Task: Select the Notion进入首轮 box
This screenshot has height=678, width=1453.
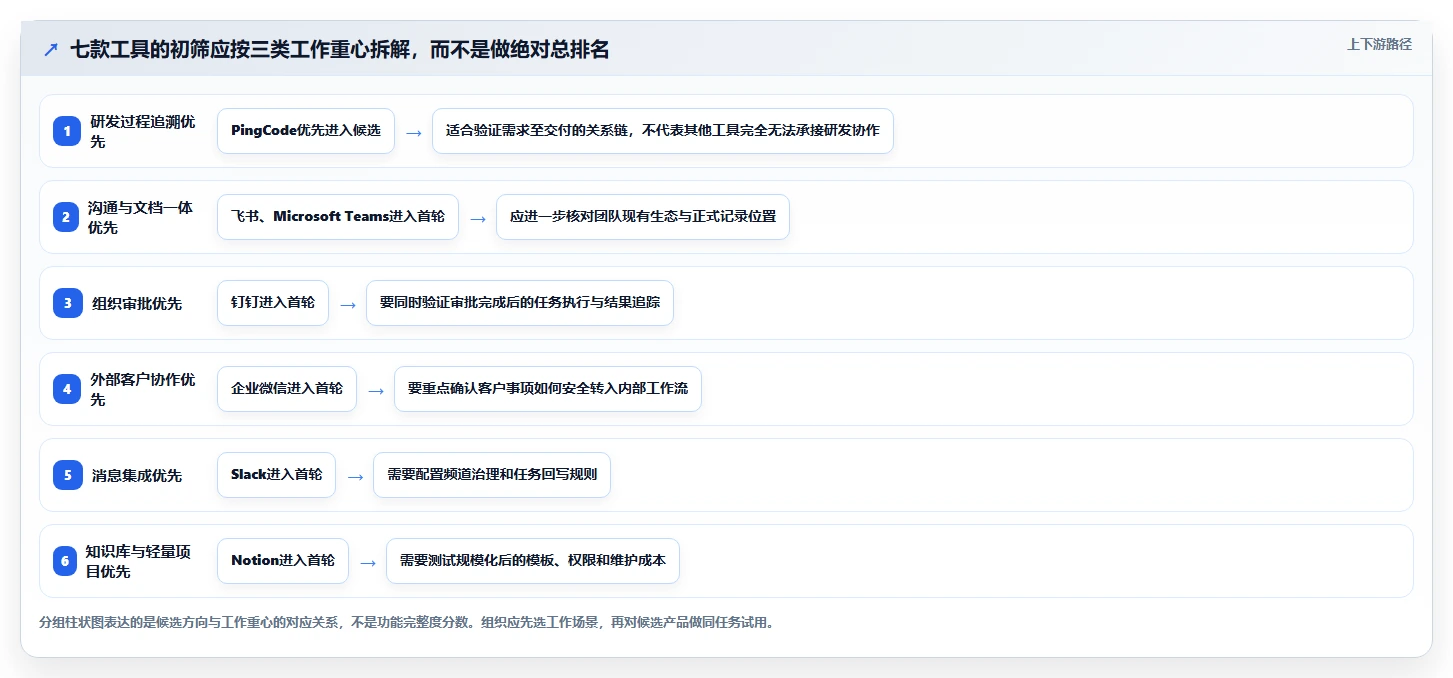Action: [x=283, y=561]
